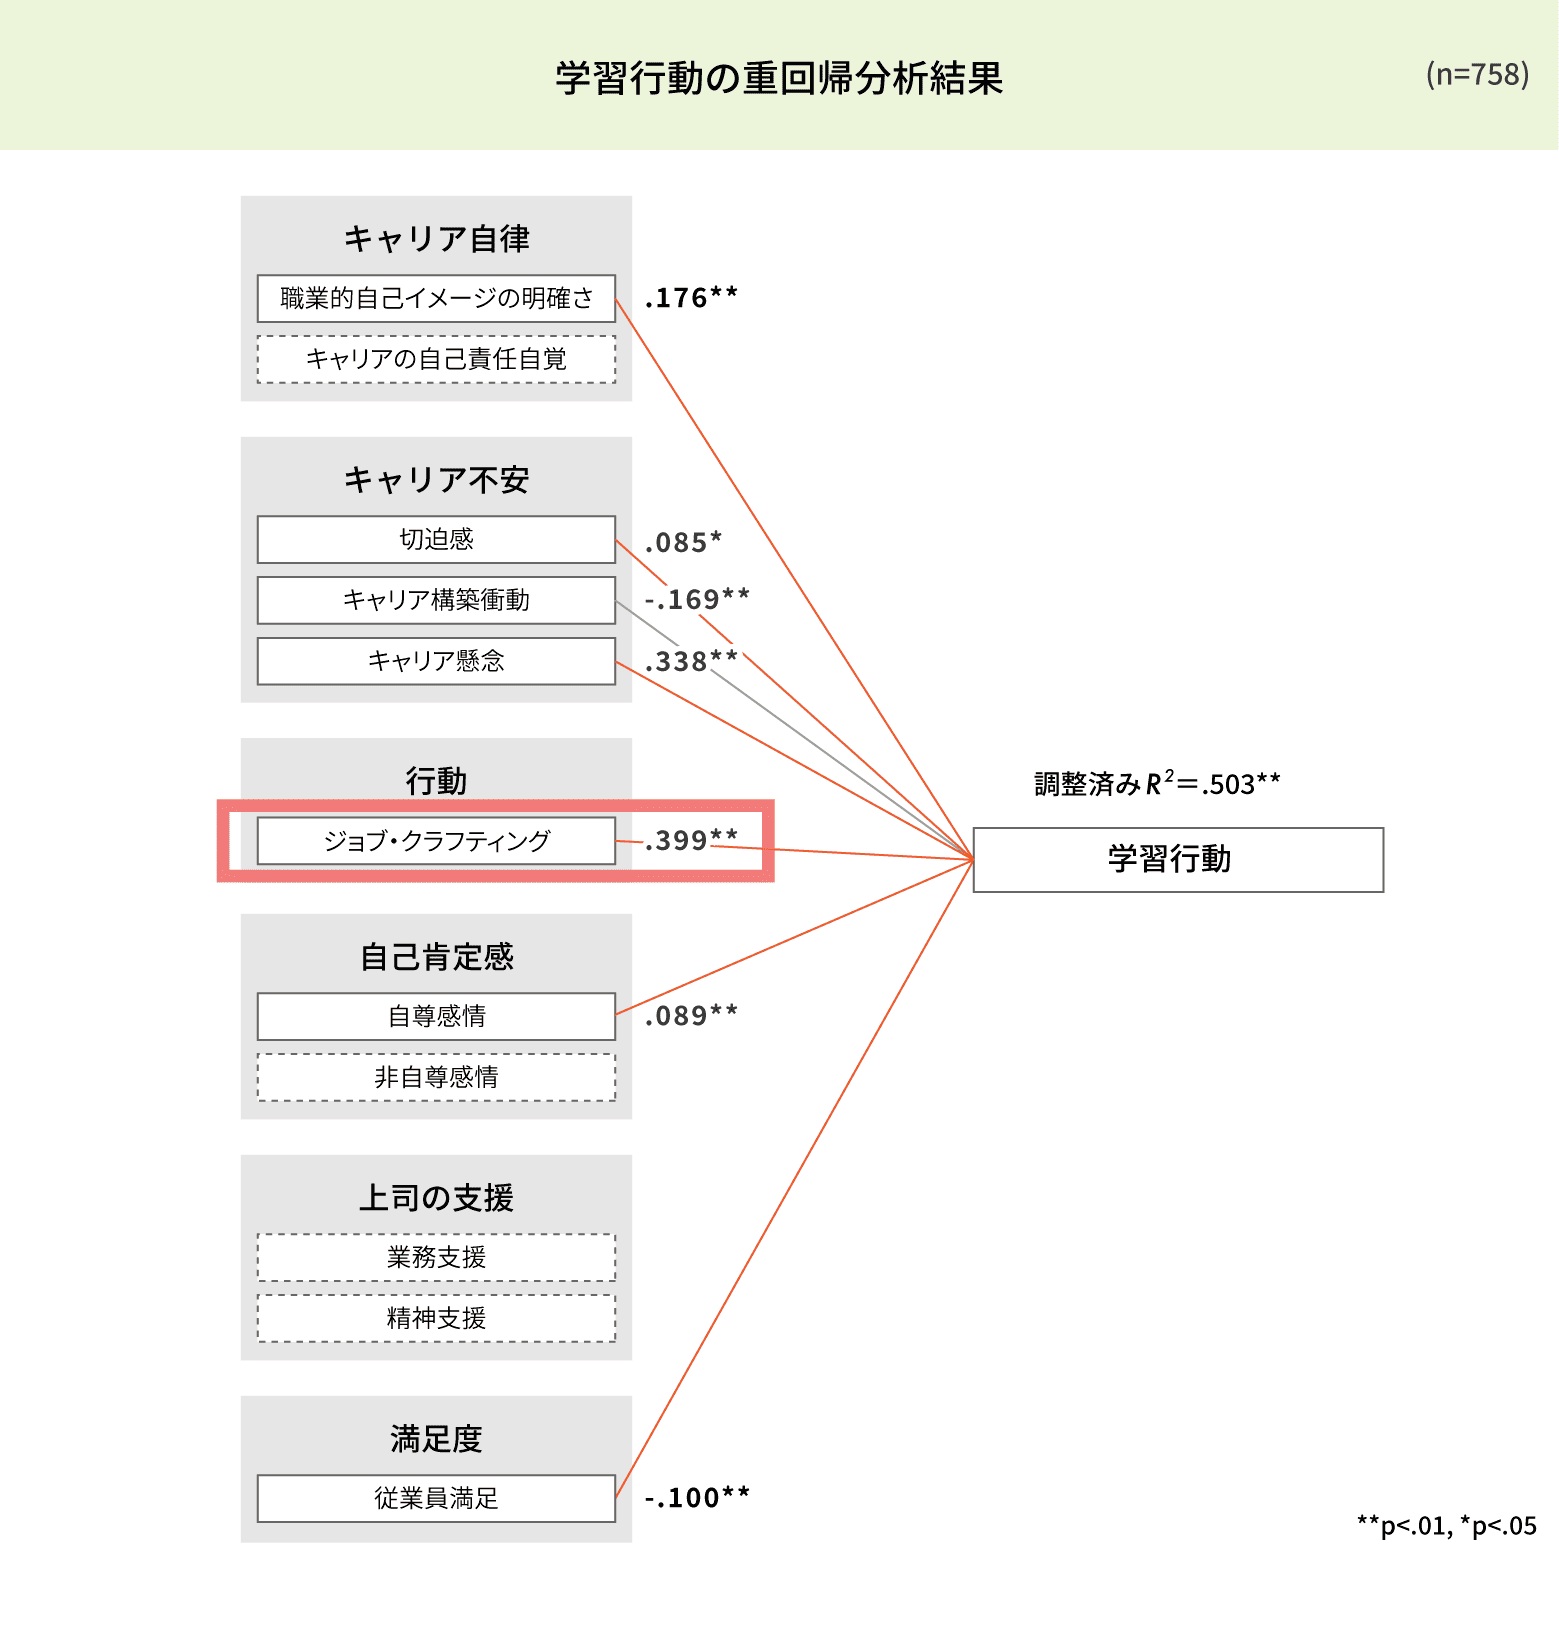Click the 業務支援 dashed box

(436, 1257)
